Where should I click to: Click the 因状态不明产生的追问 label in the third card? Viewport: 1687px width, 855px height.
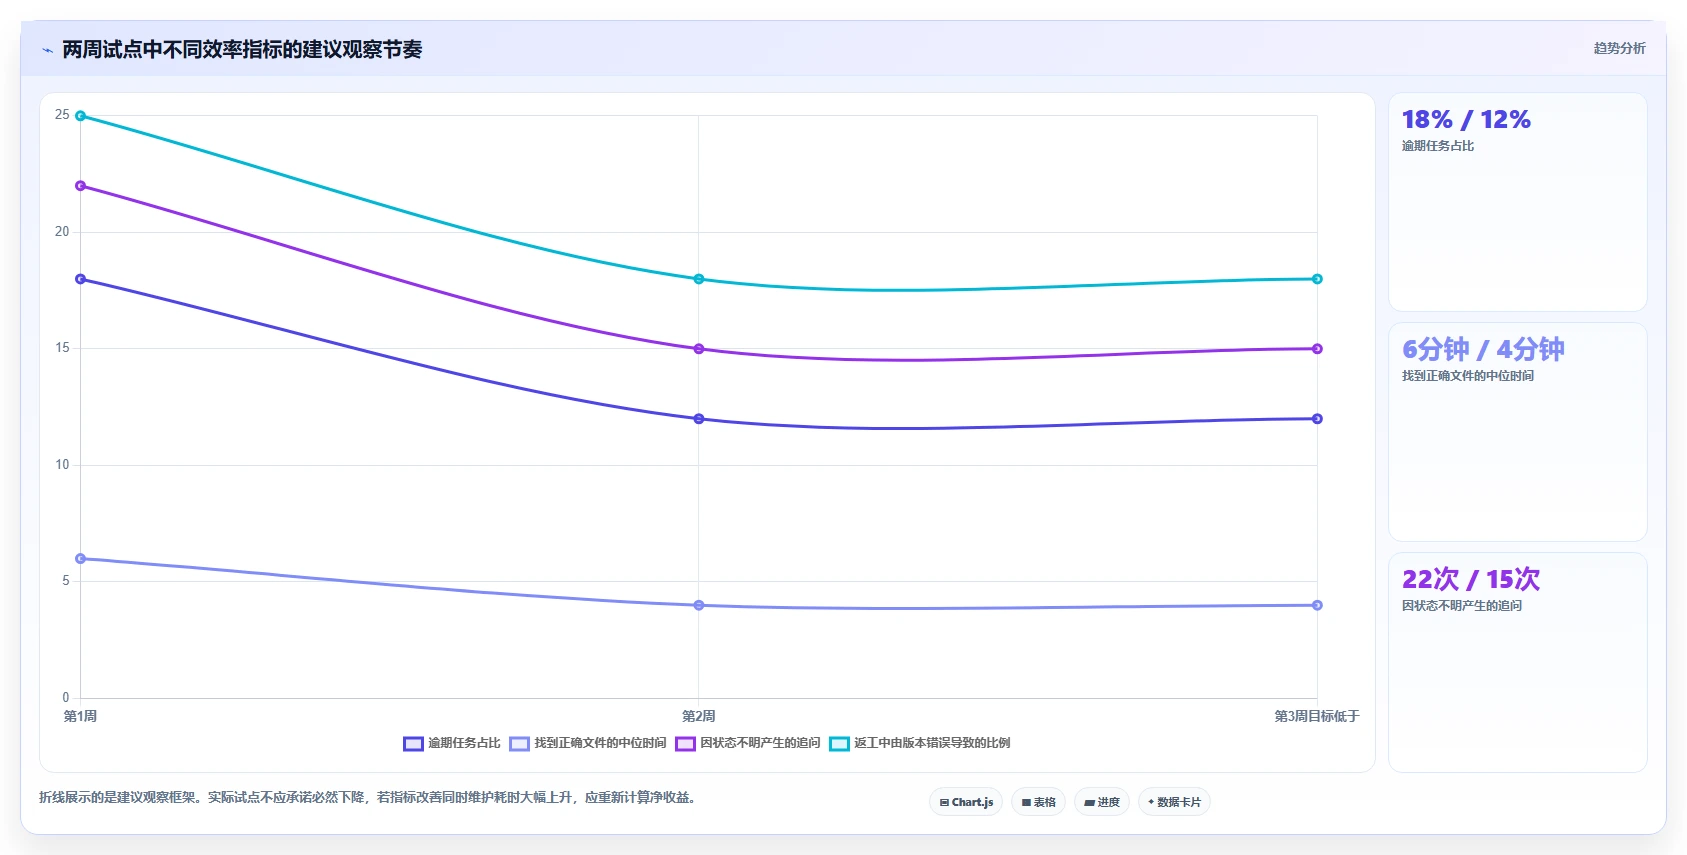point(1462,606)
